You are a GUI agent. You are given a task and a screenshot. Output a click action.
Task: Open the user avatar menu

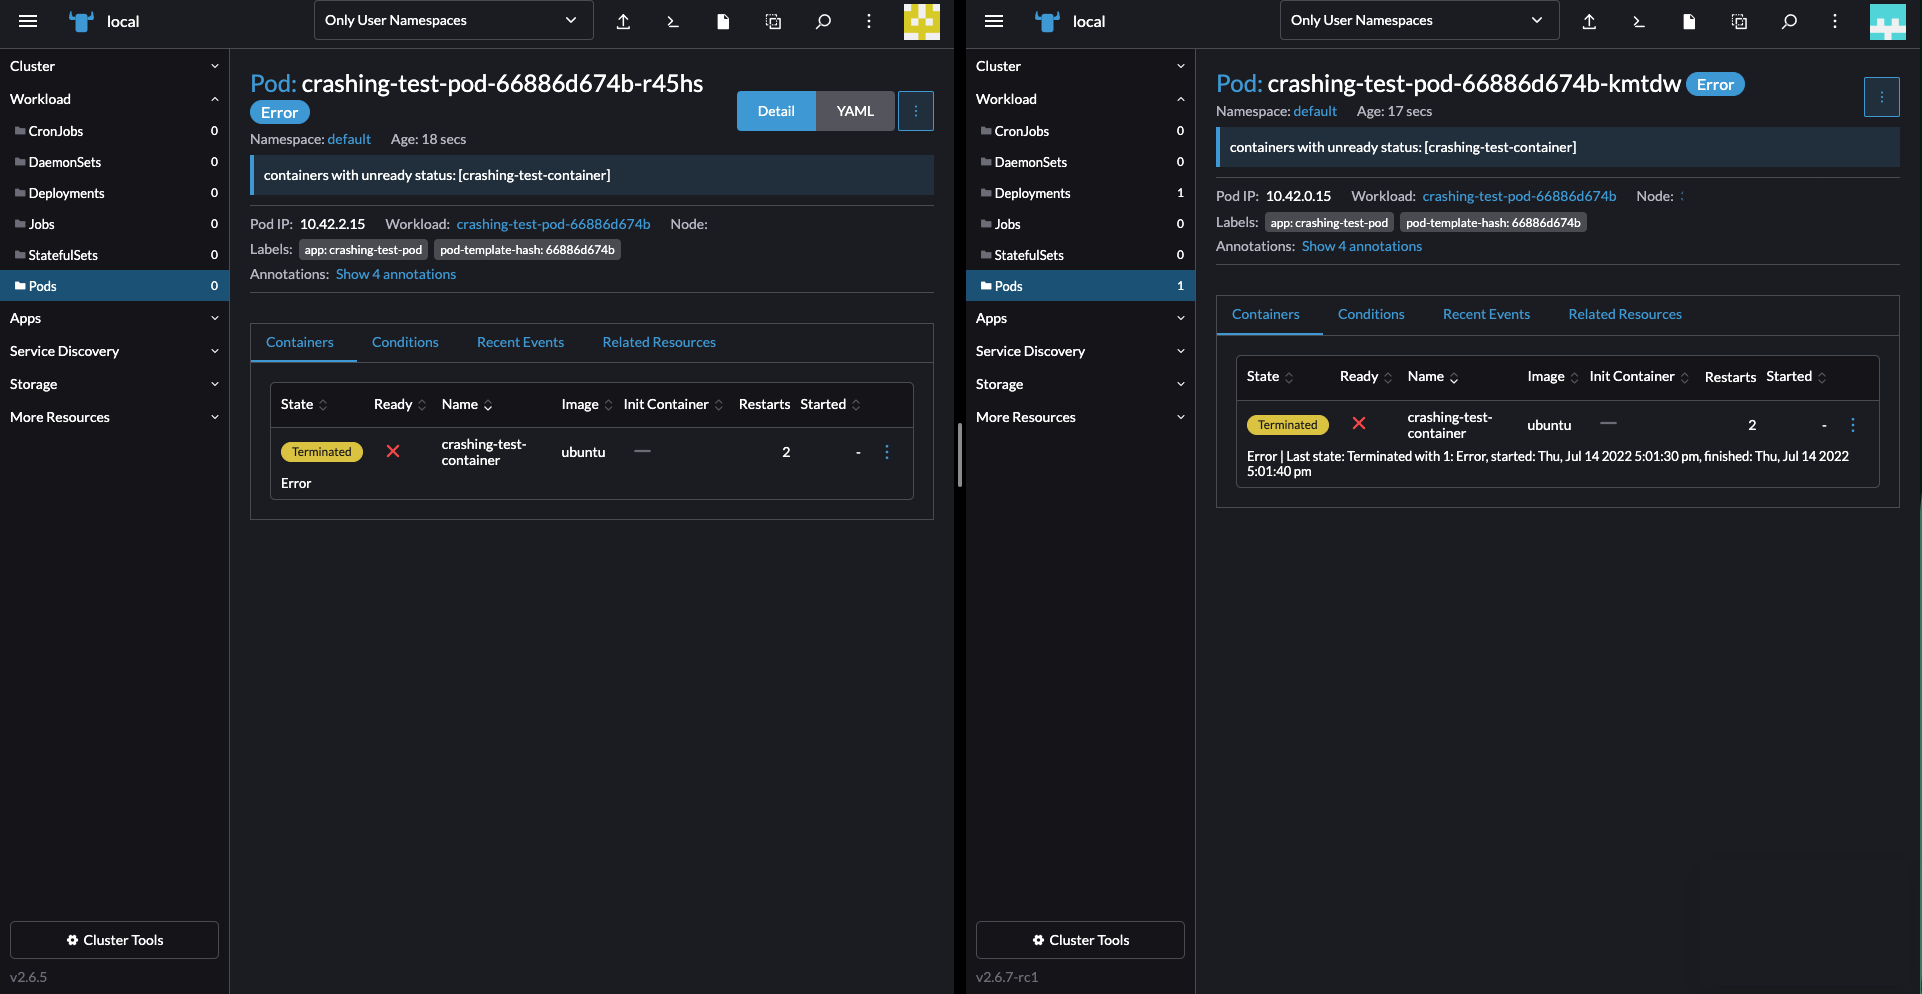click(921, 21)
